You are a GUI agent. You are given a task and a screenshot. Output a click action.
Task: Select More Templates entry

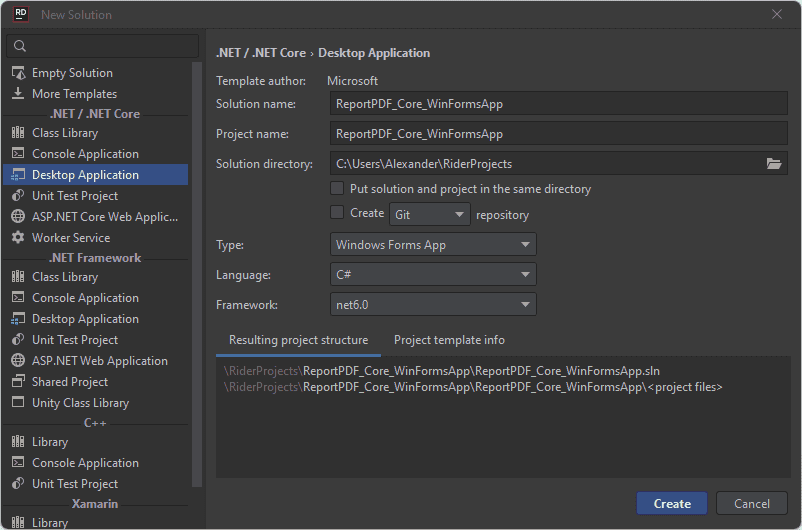click(x=96, y=94)
